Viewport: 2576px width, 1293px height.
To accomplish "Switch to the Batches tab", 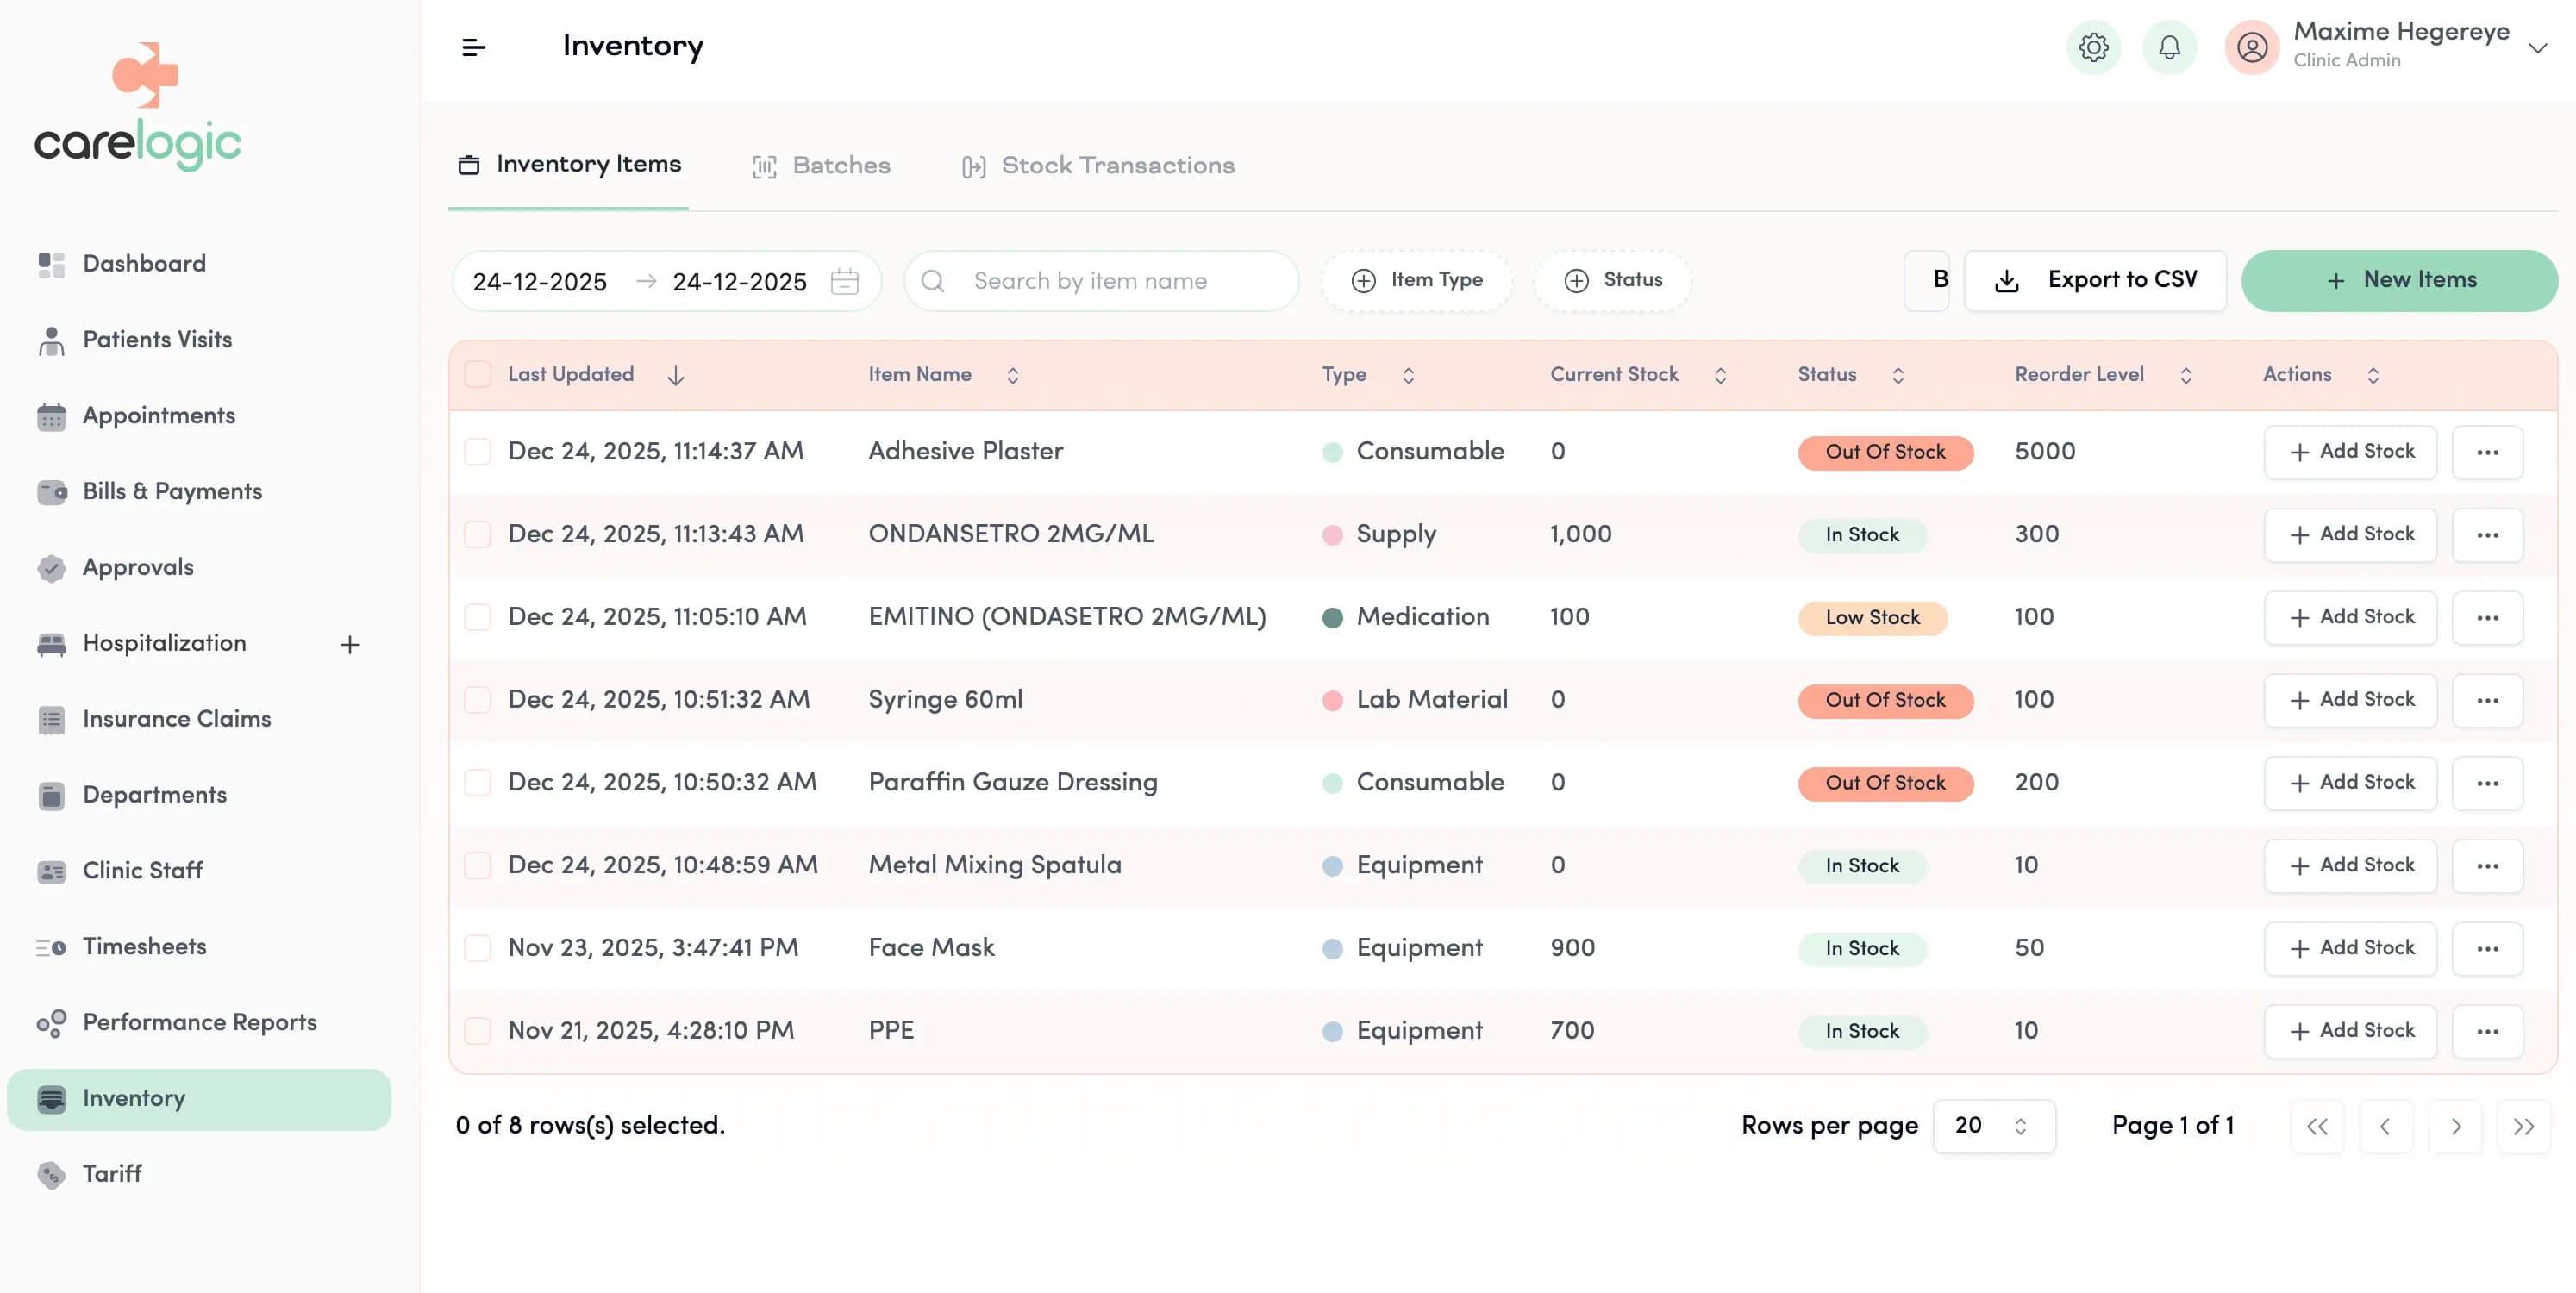I will [840, 164].
